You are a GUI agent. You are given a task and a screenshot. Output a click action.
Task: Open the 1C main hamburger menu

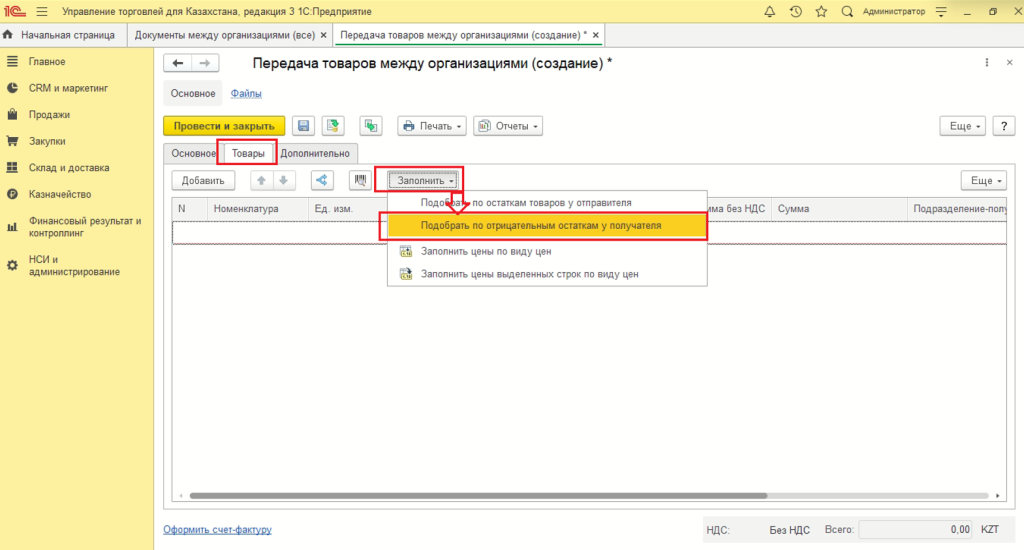(x=42, y=12)
